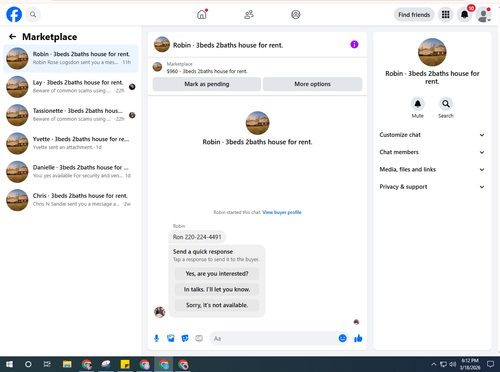Image resolution: width=500 pixels, height=372 pixels.
Task: Open the emoji picker
Action: 342,338
